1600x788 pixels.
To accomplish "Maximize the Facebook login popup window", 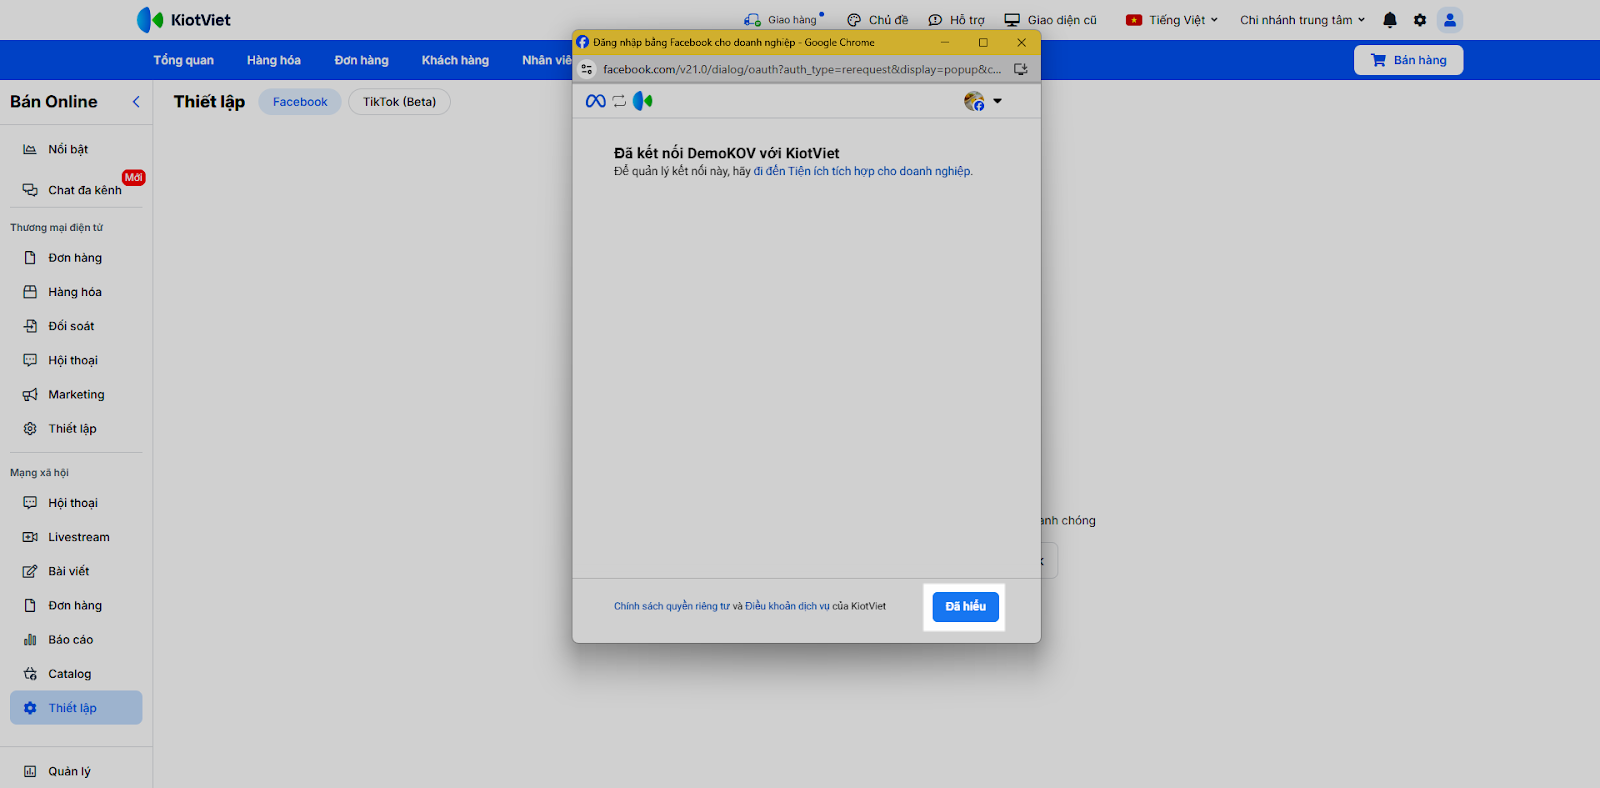I will pos(983,42).
